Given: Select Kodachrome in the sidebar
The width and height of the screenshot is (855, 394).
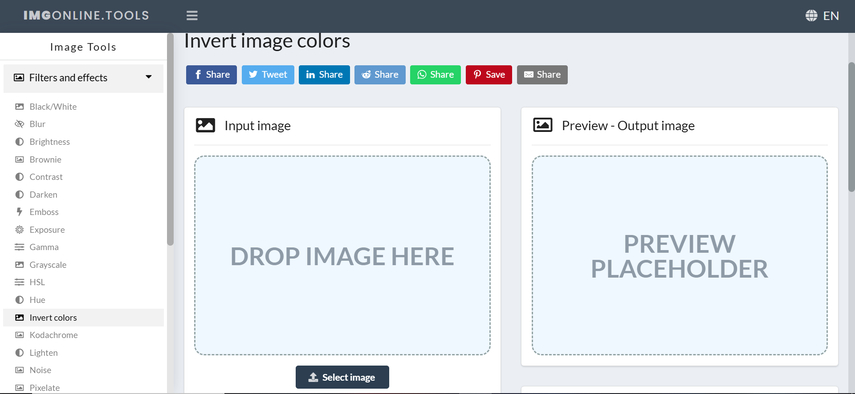Looking at the screenshot, I should [x=53, y=335].
